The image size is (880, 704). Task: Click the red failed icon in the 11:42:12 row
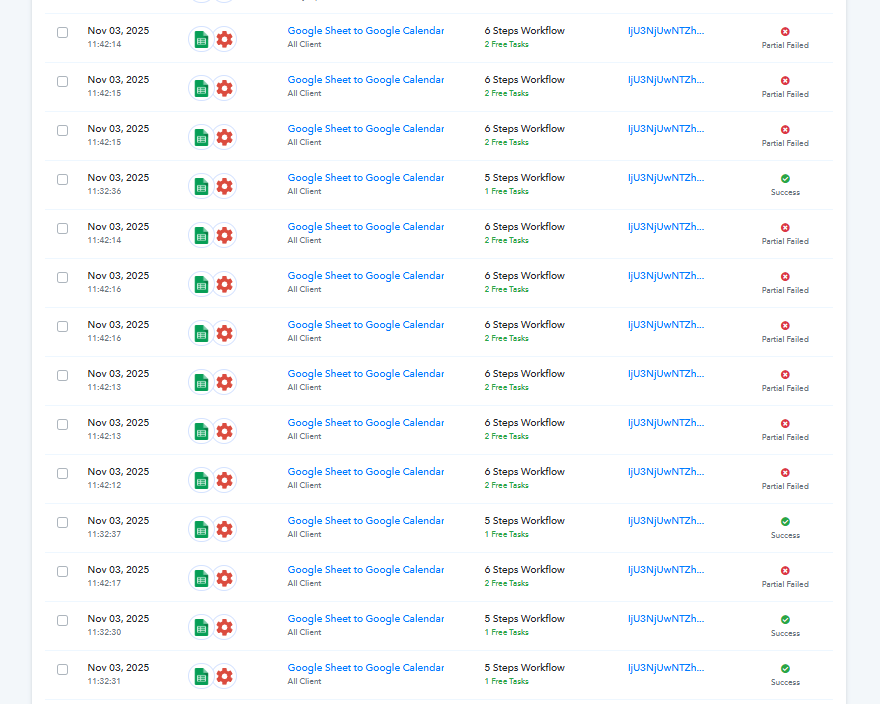click(x=785, y=473)
